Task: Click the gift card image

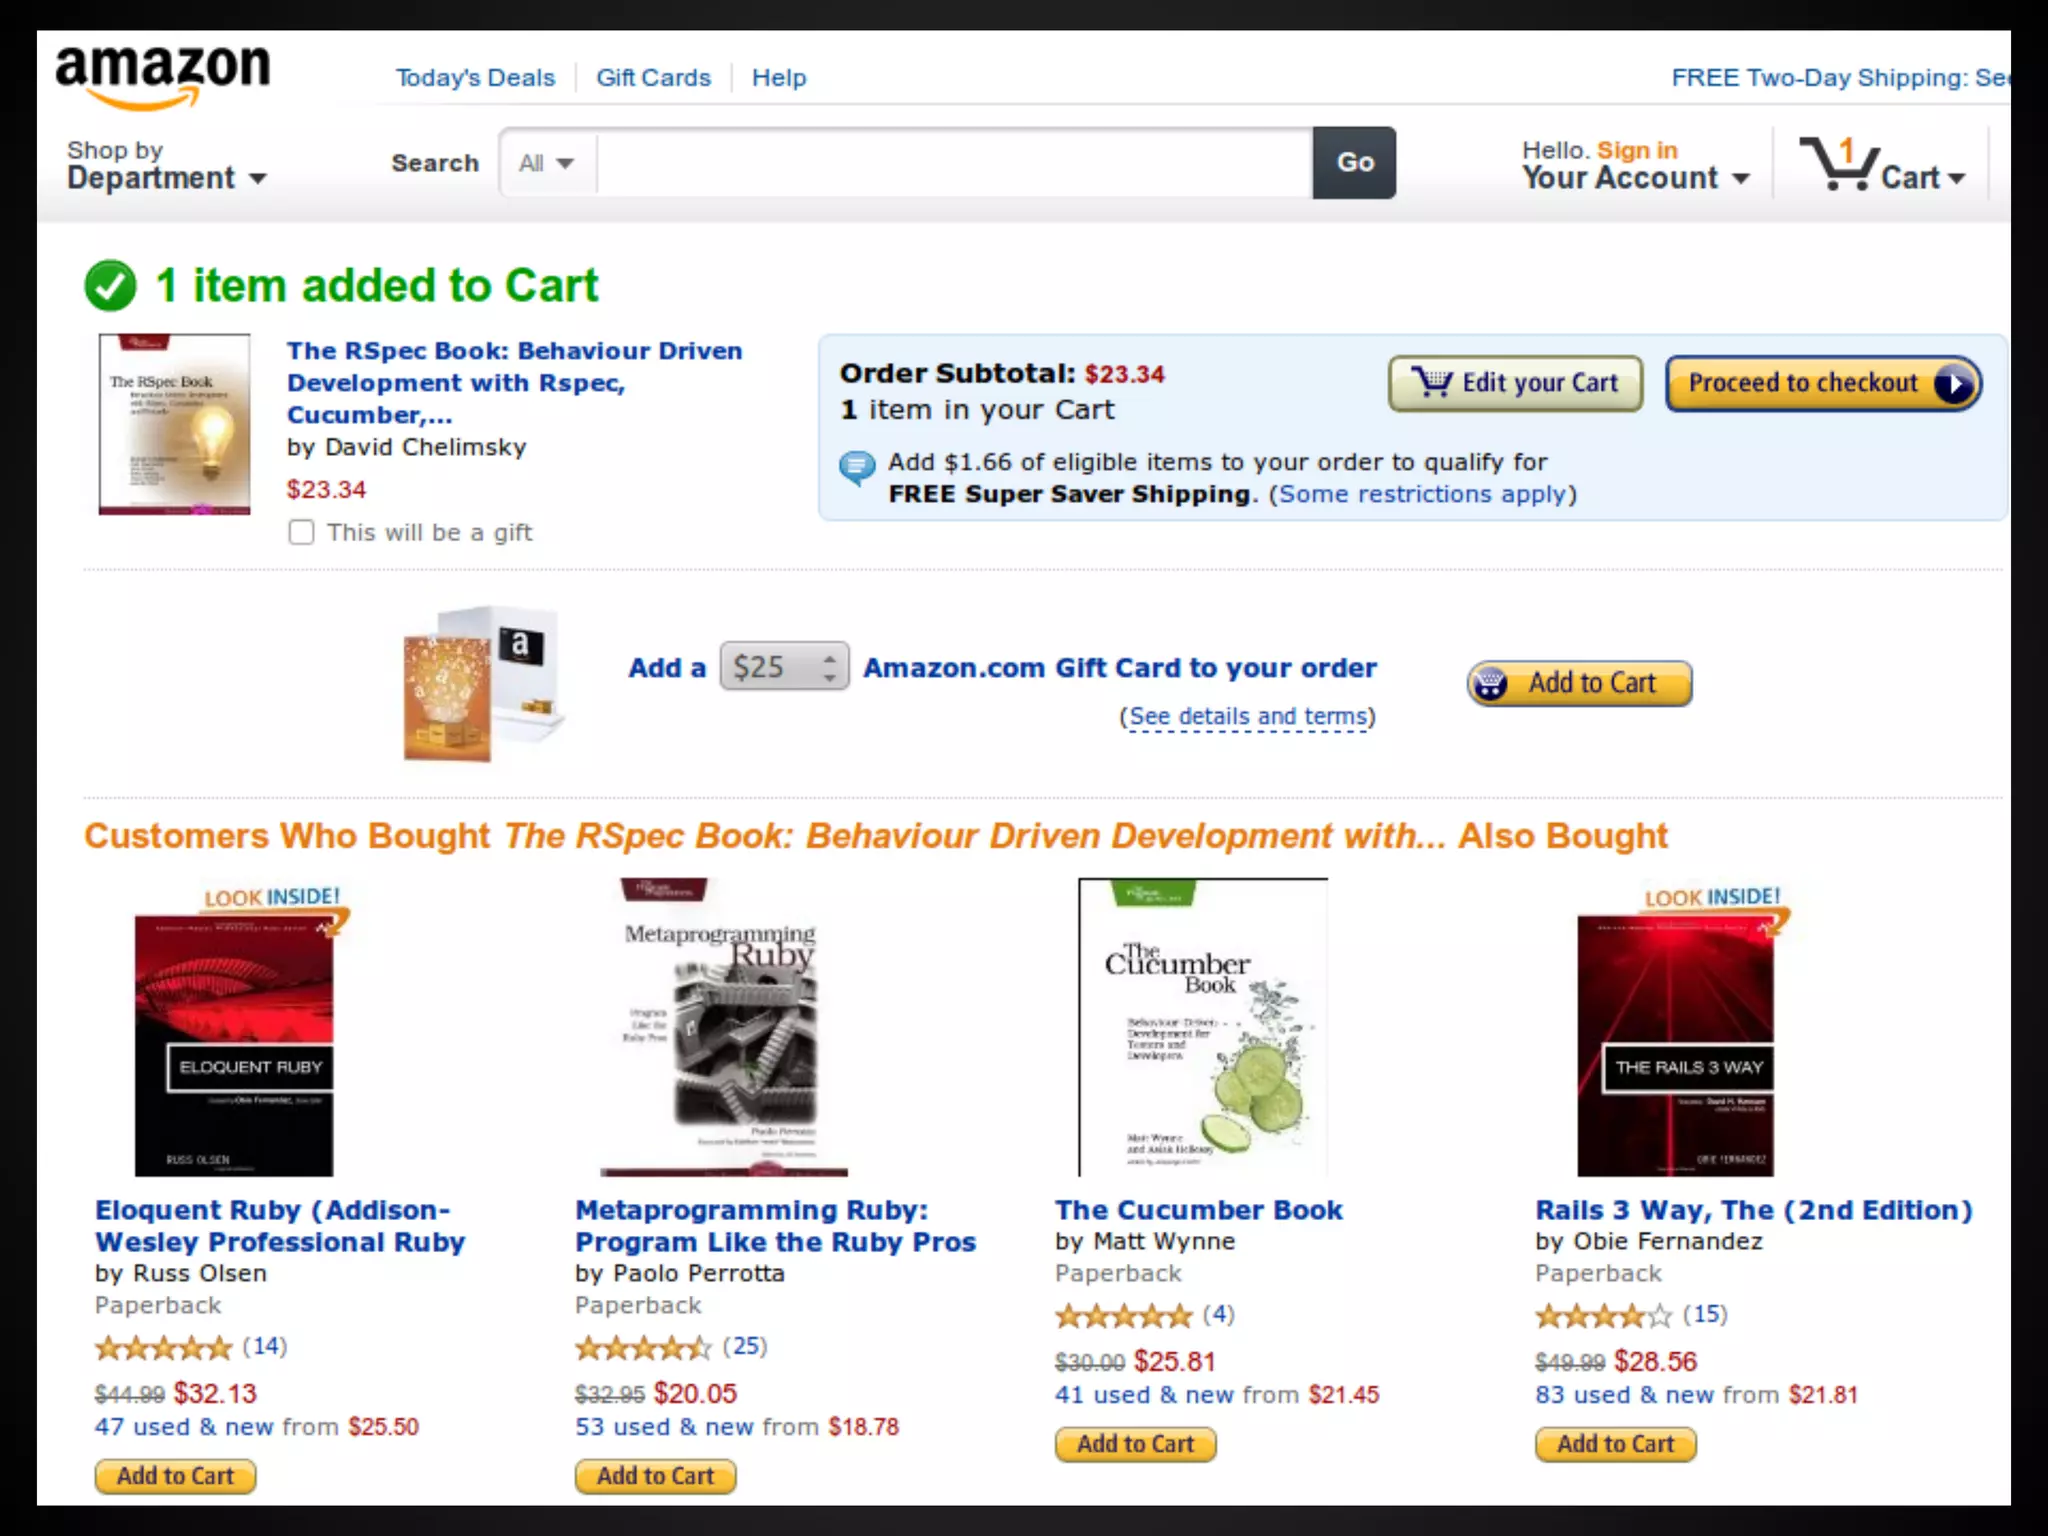Action: (483, 684)
